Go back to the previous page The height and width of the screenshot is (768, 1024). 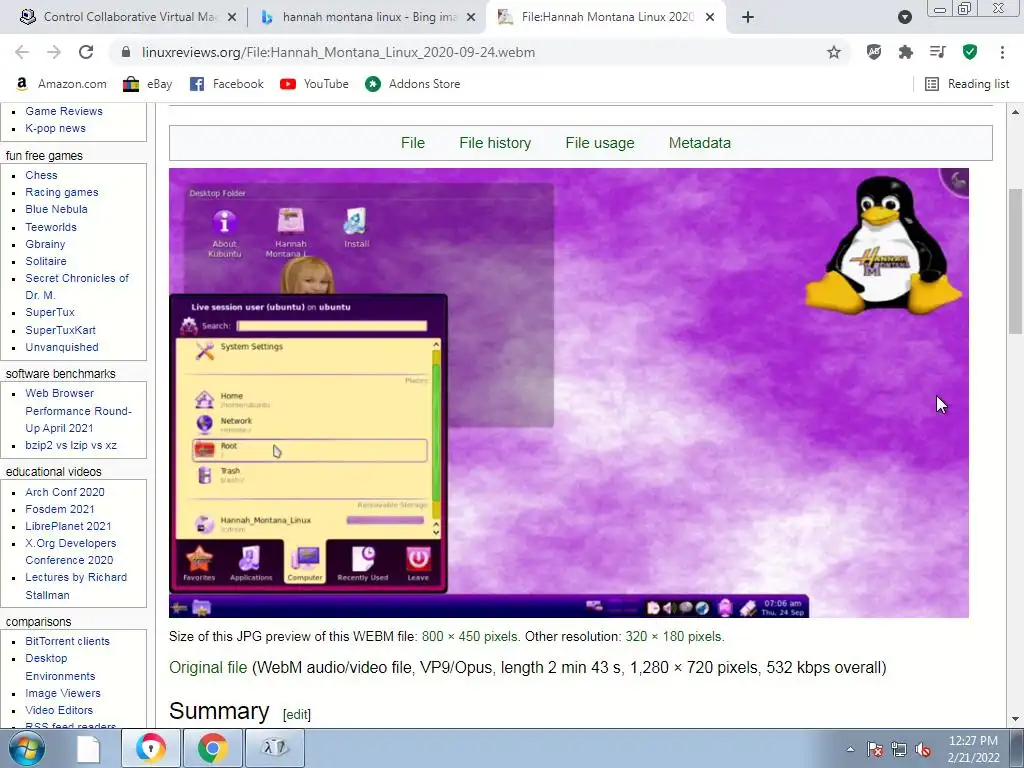tap(22, 52)
